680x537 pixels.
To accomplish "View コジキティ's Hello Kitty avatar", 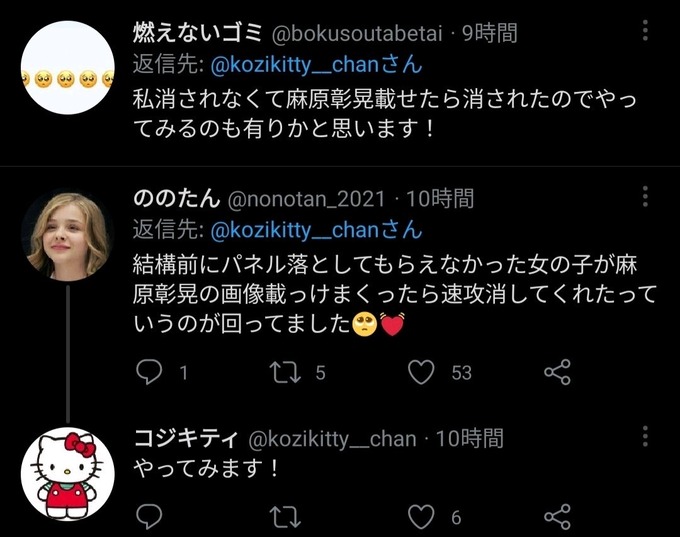I will (x=68, y=474).
